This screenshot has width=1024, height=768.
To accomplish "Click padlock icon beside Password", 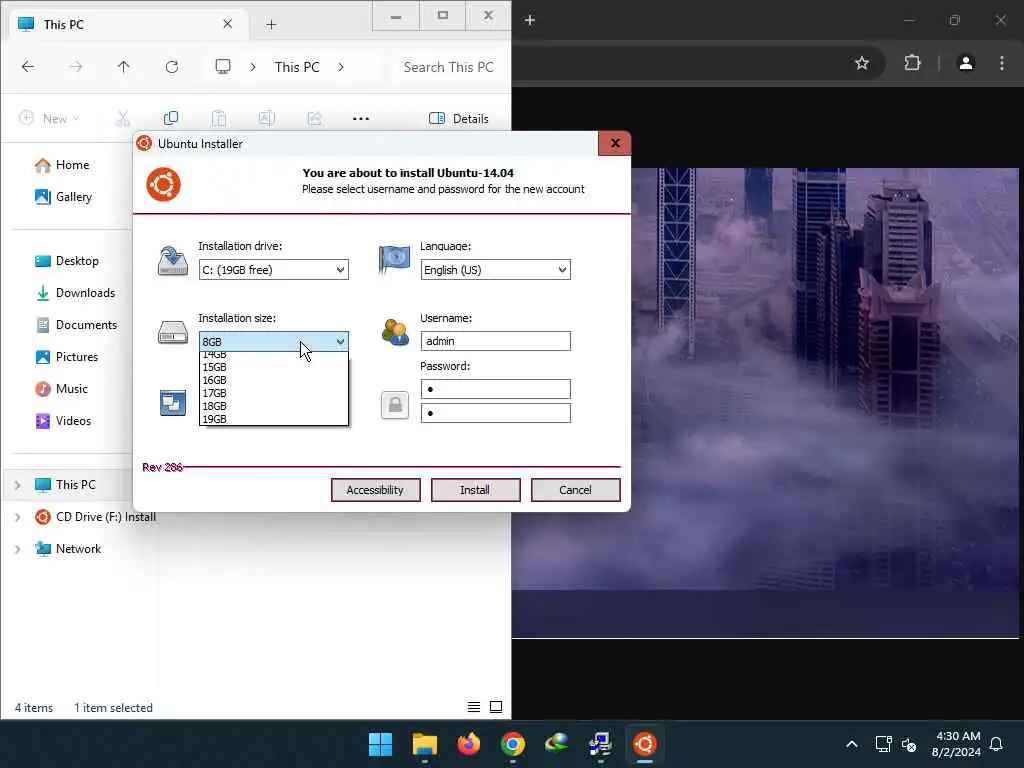I will coord(395,405).
